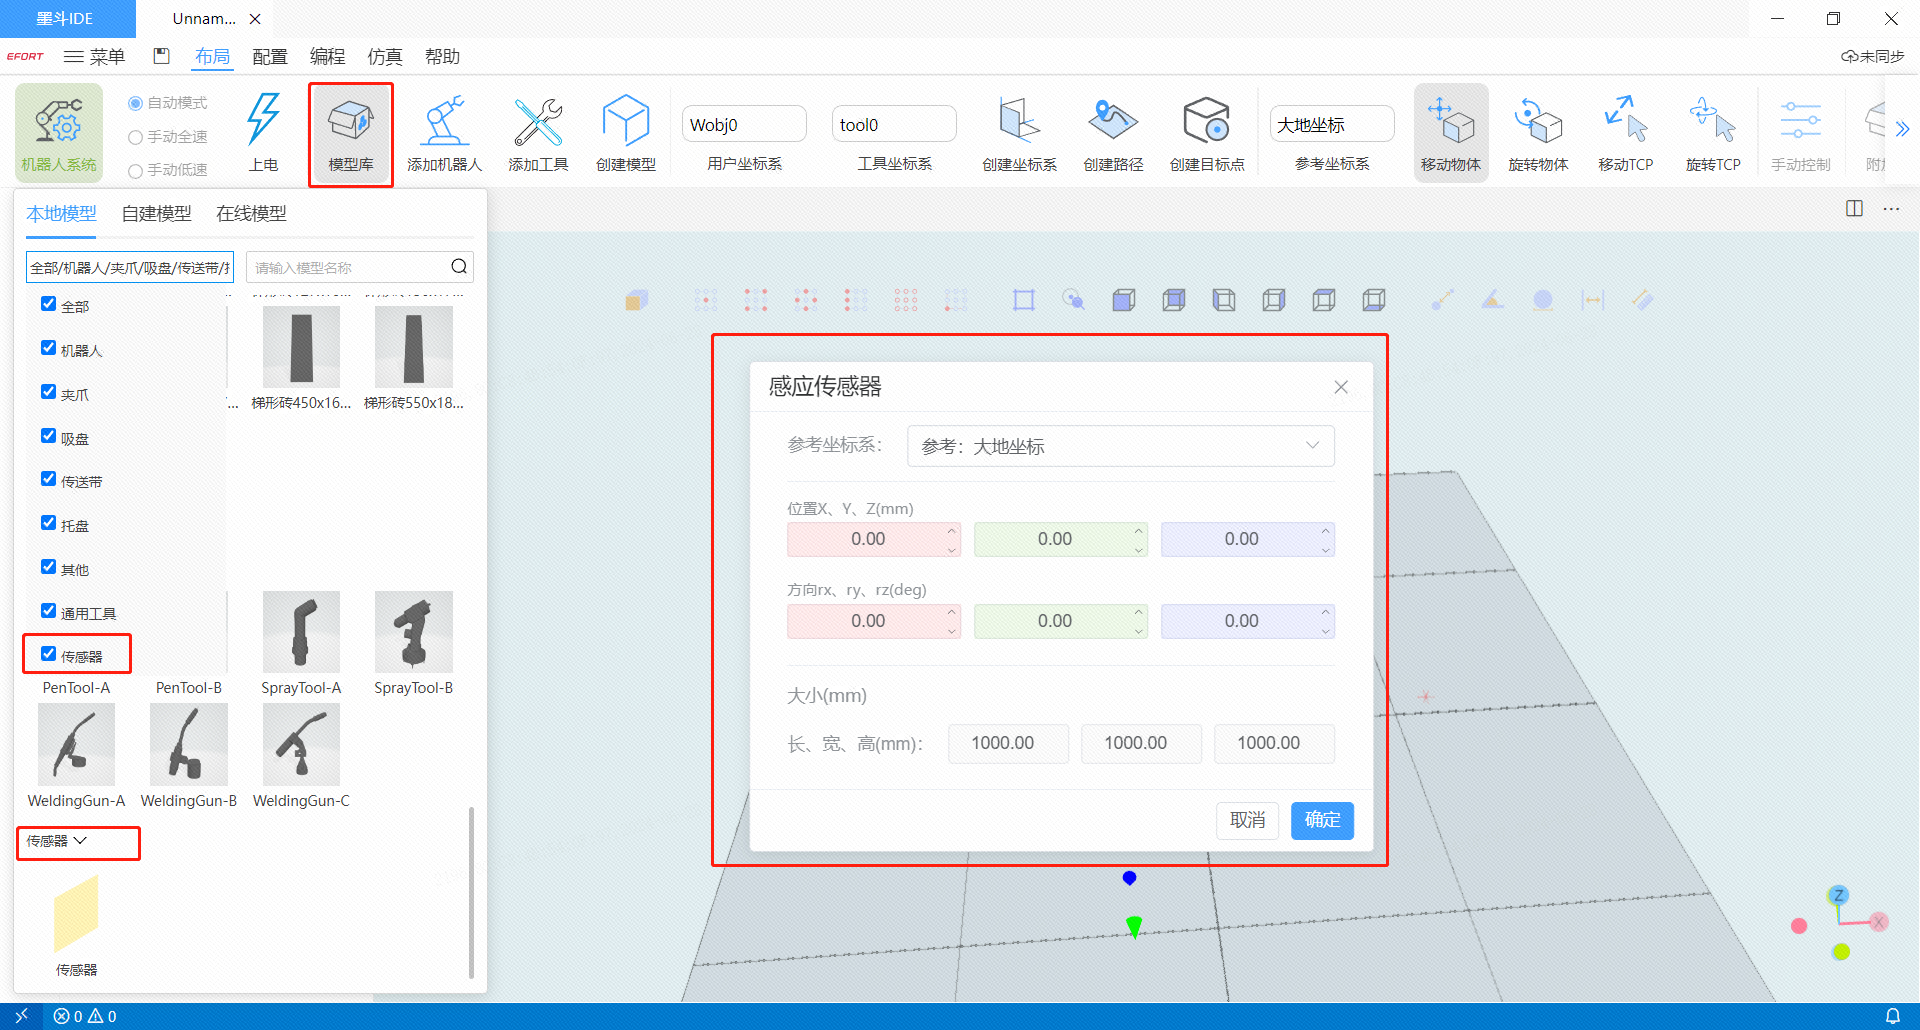The height and width of the screenshot is (1030, 1920).
Task: Open the model category filter dropdown
Action: pos(129,267)
